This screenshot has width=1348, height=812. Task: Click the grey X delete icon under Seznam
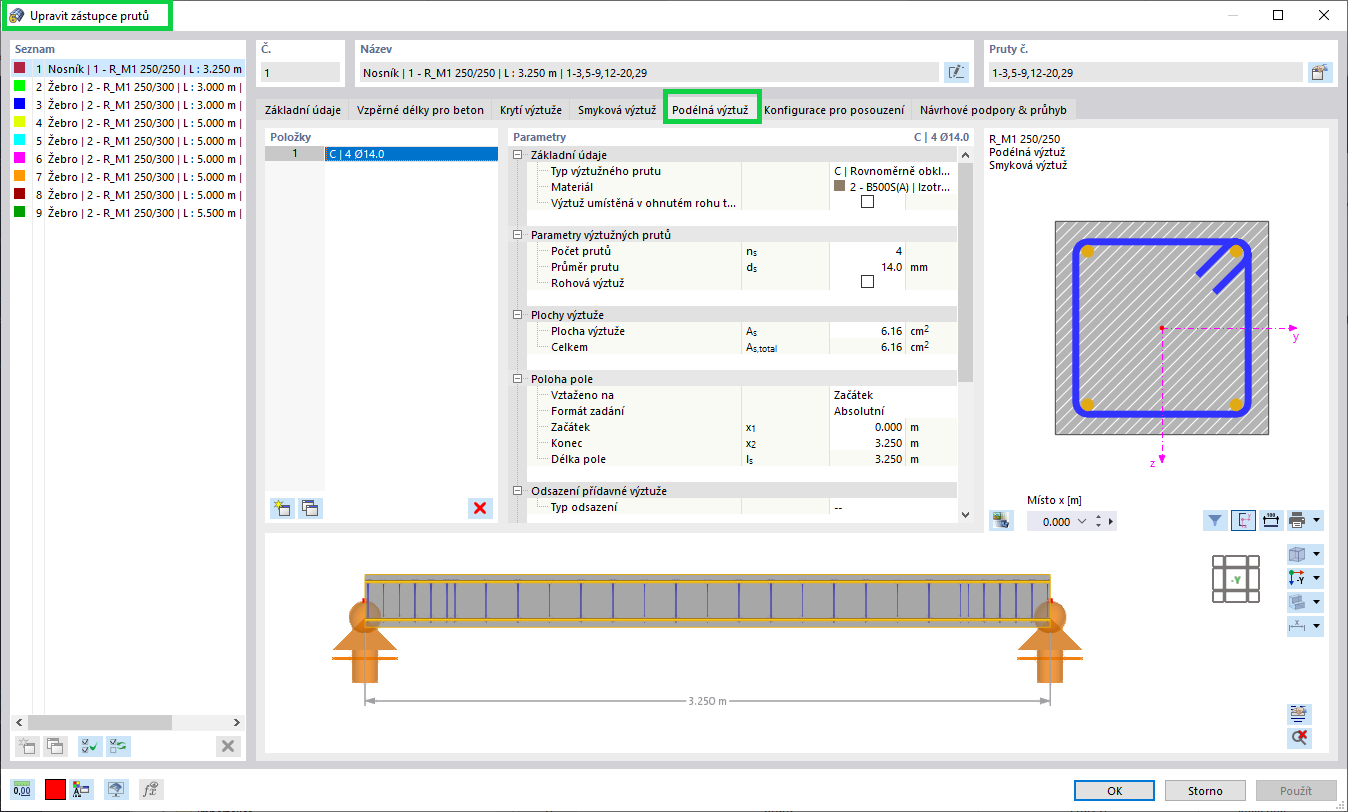(x=228, y=745)
